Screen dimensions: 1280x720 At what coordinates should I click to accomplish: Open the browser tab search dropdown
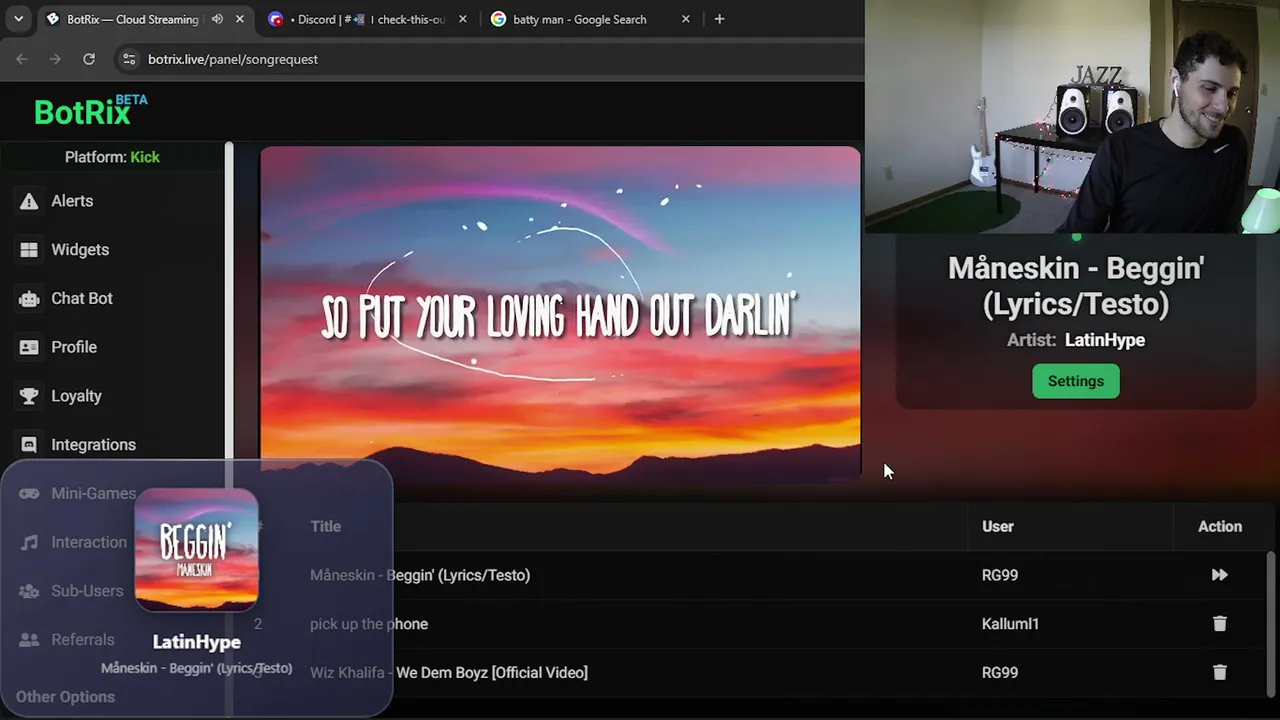point(18,19)
